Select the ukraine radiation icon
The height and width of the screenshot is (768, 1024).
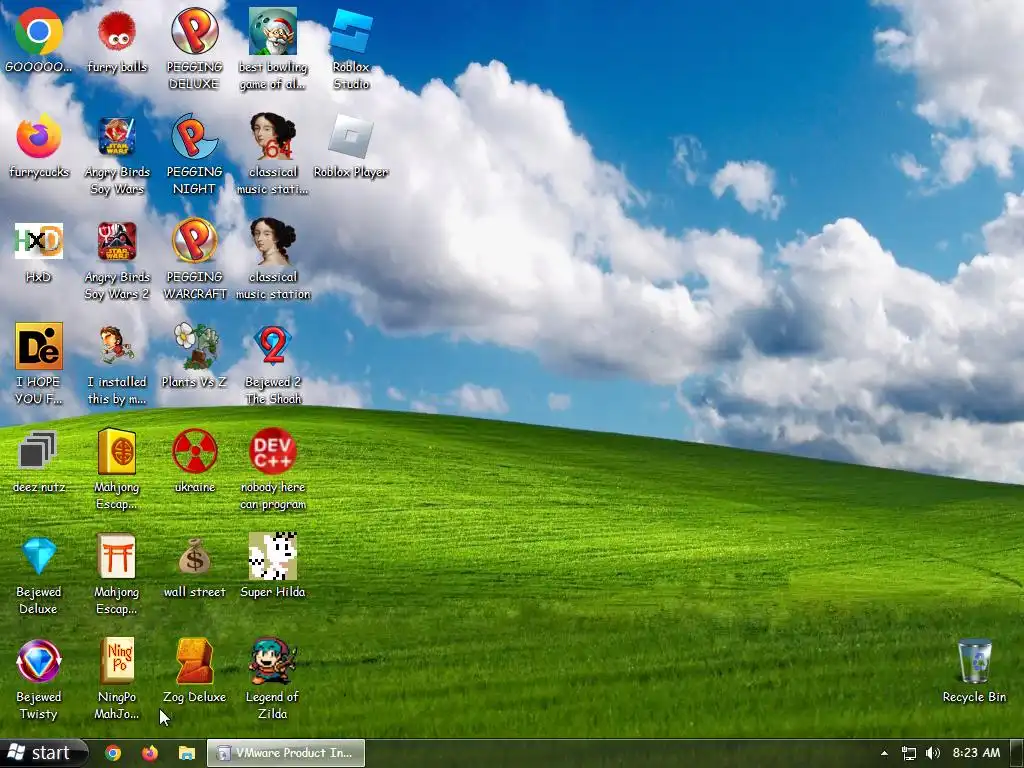(x=195, y=451)
